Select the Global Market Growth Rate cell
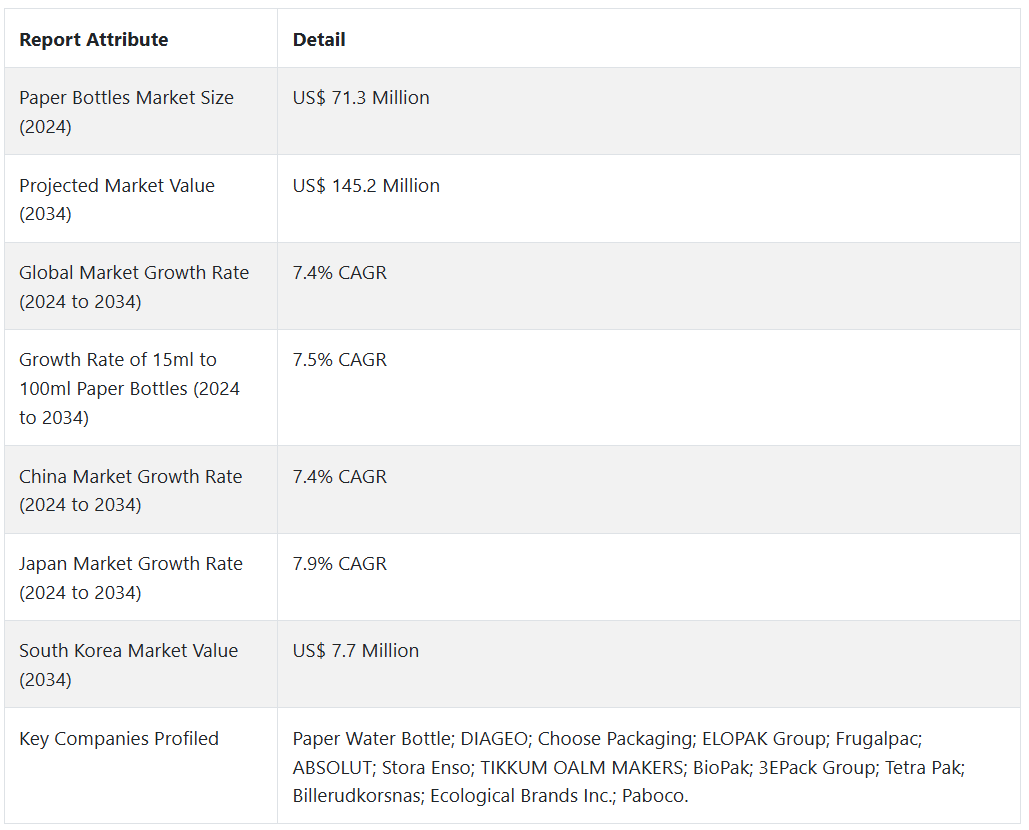 point(140,286)
